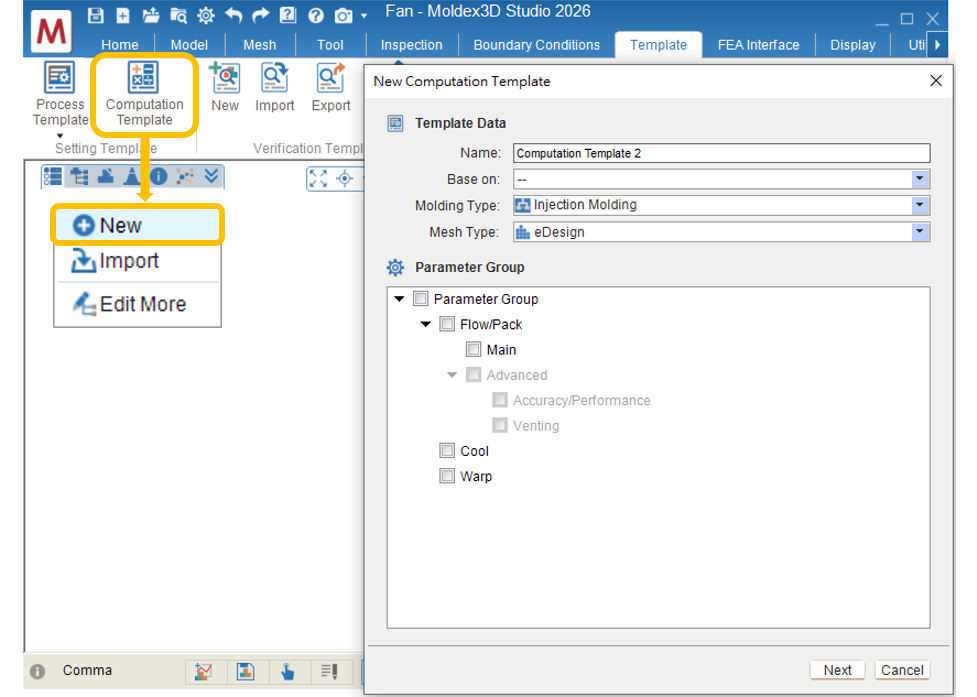Image resolution: width=977 pixels, height=697 pixels.
Task: Open the Tool ribbon tab
Action: coord(330,45)
